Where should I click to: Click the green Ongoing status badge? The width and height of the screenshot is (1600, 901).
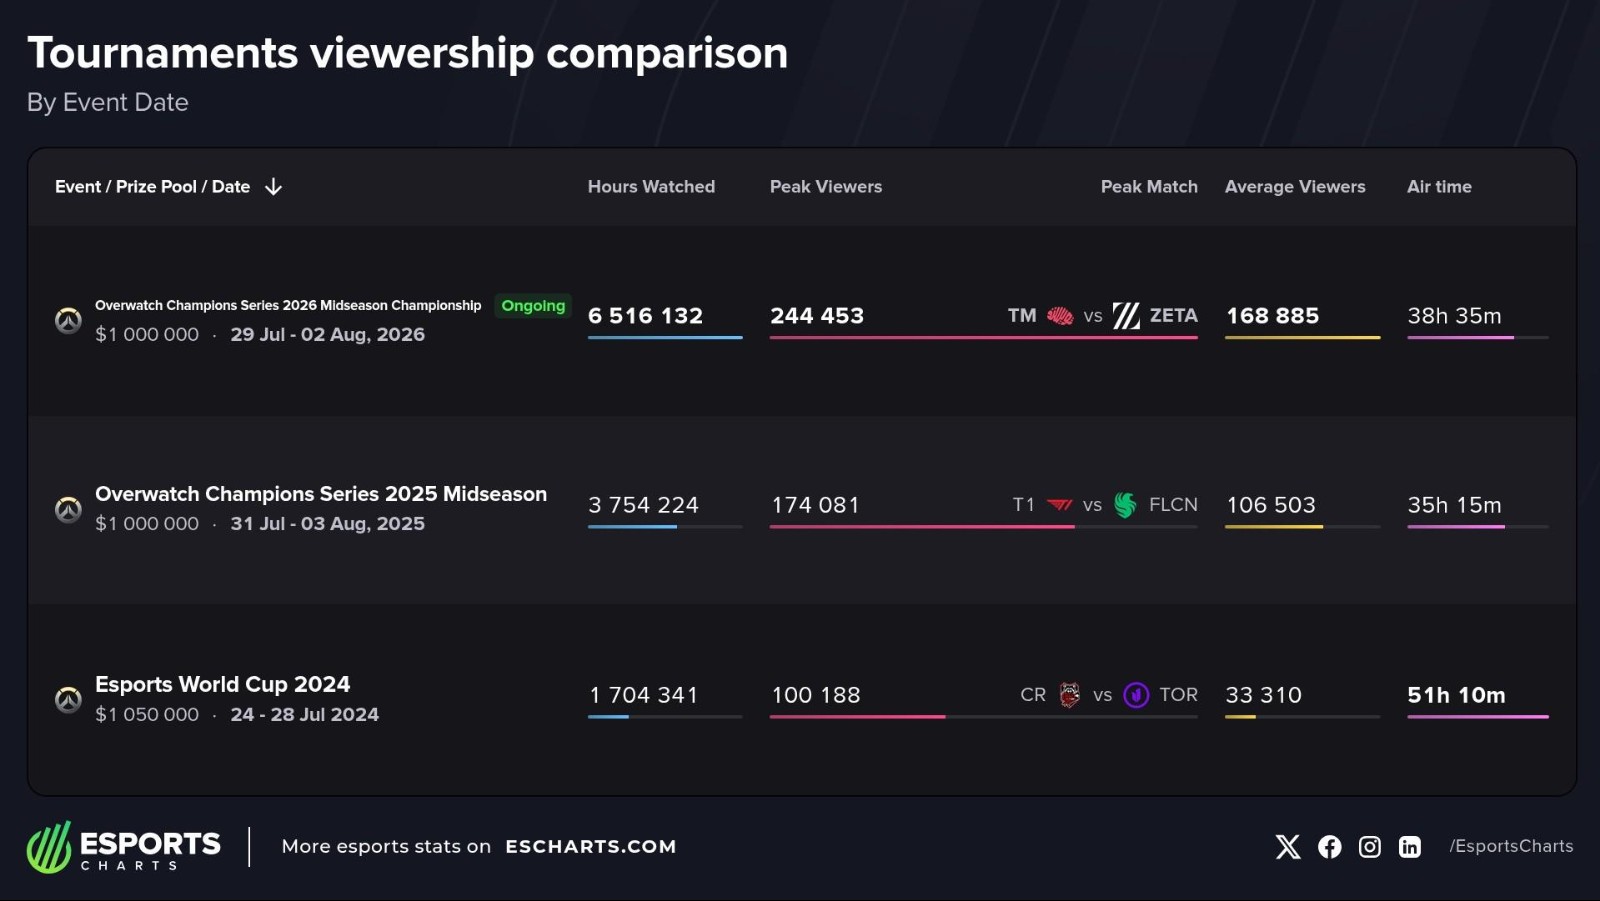pos(533,306)
